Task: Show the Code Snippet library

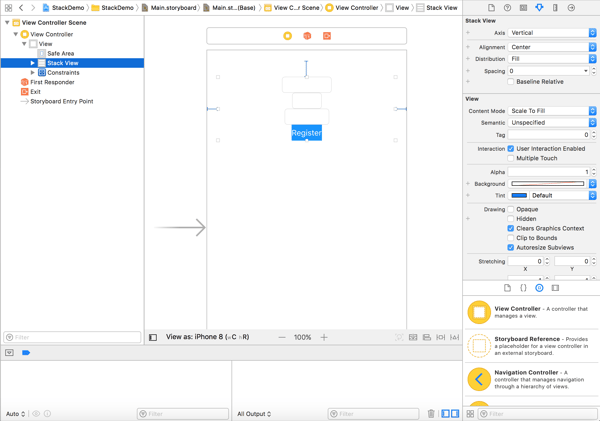Action: (523, 288)
